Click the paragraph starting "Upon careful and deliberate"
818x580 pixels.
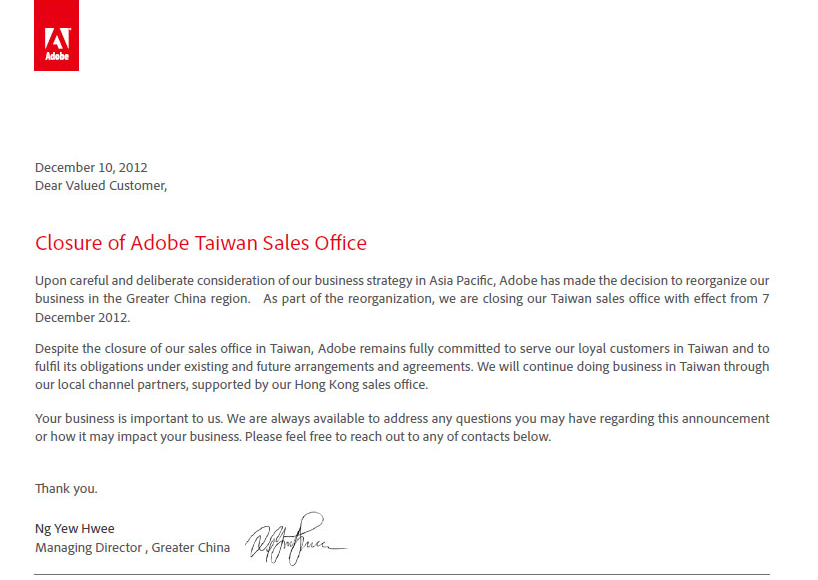pos(401,299)
